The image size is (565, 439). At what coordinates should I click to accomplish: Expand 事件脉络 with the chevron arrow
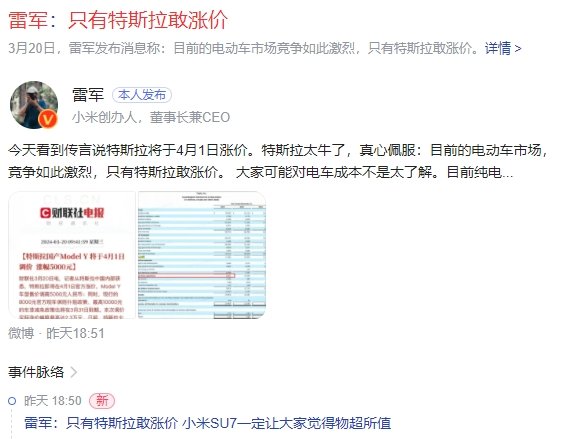coord(74,372)
